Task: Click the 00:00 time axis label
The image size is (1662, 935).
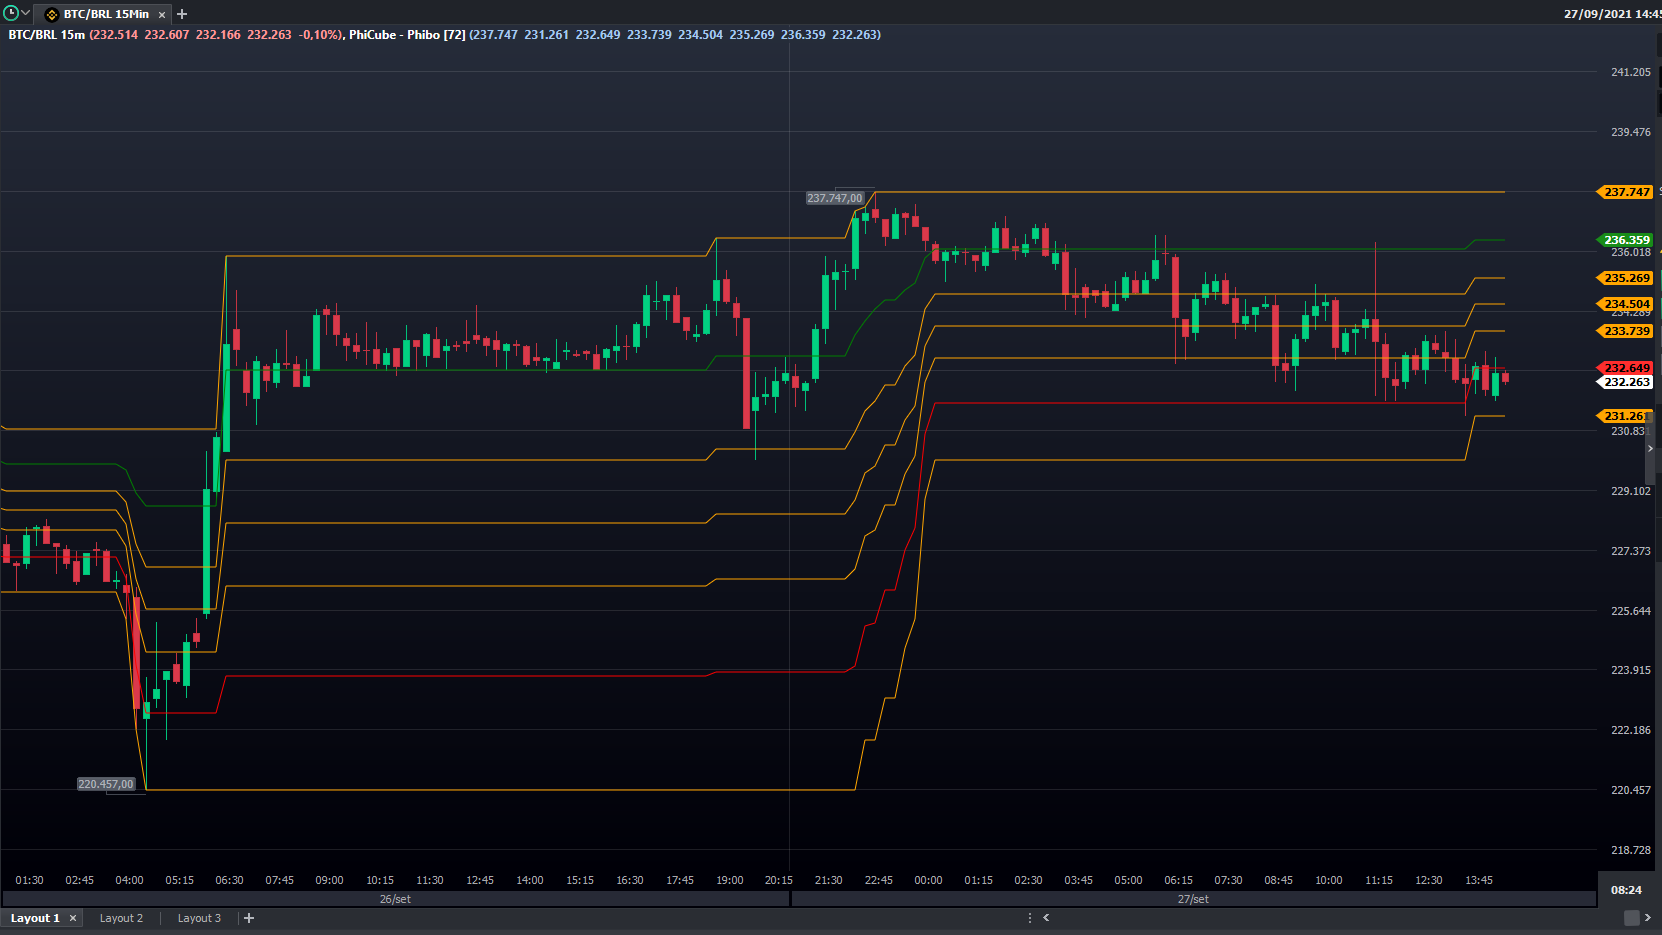Action: 928,880
